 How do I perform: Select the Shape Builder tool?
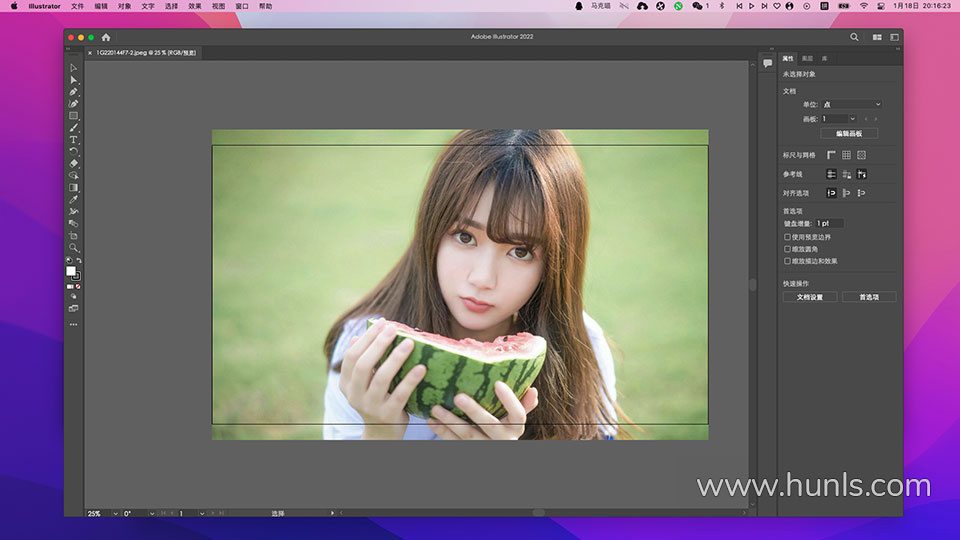click(x=73, y=176)
